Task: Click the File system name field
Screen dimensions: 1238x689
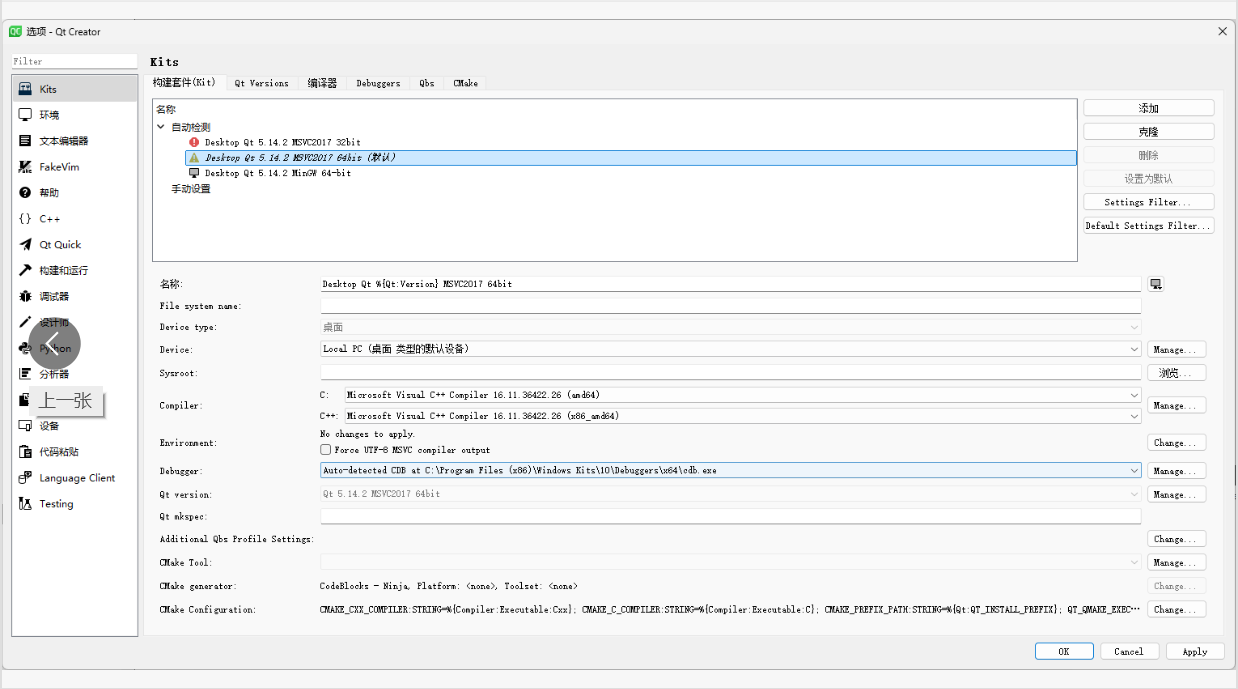Action: (730, 306)
